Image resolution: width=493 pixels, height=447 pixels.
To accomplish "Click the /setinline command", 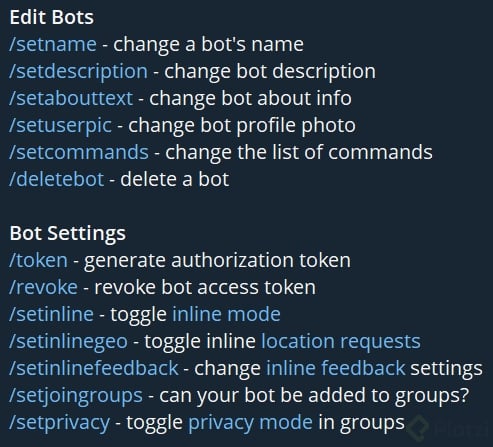I will [x=51, y=314].
